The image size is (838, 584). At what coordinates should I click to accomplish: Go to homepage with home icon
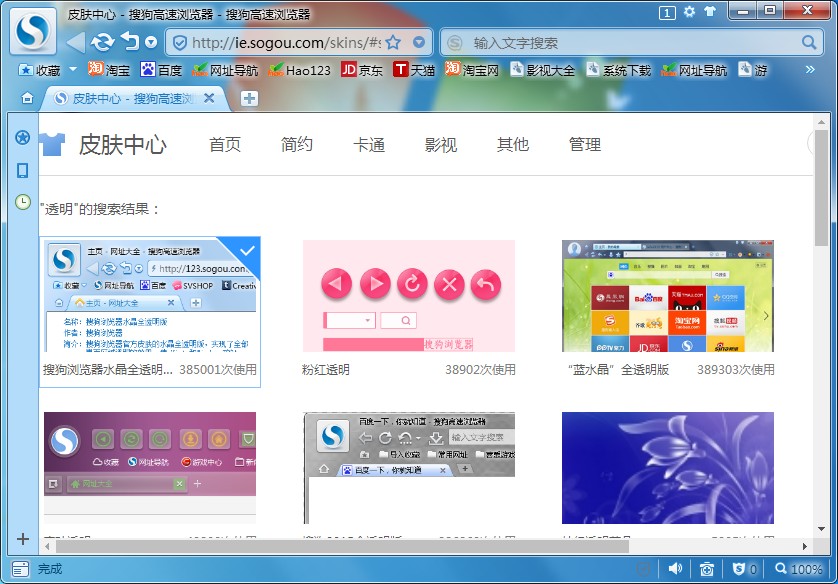[27, 99]
